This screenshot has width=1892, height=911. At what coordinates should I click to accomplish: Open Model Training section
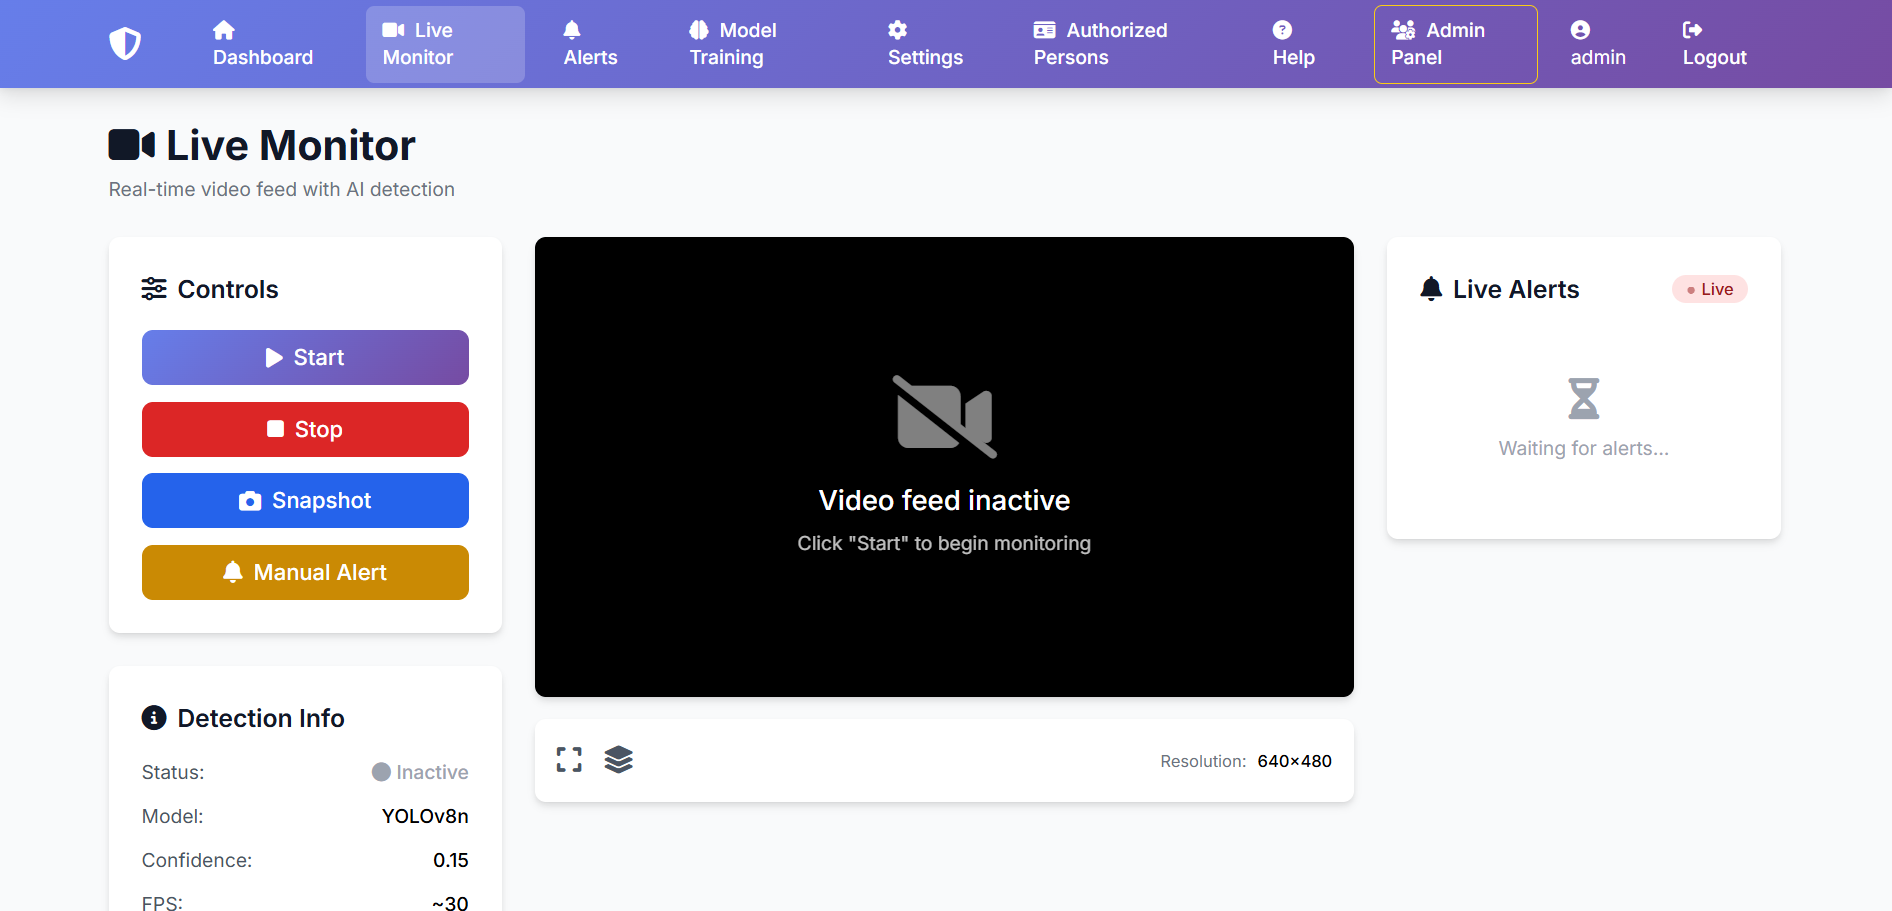click(x=732, y=44)
